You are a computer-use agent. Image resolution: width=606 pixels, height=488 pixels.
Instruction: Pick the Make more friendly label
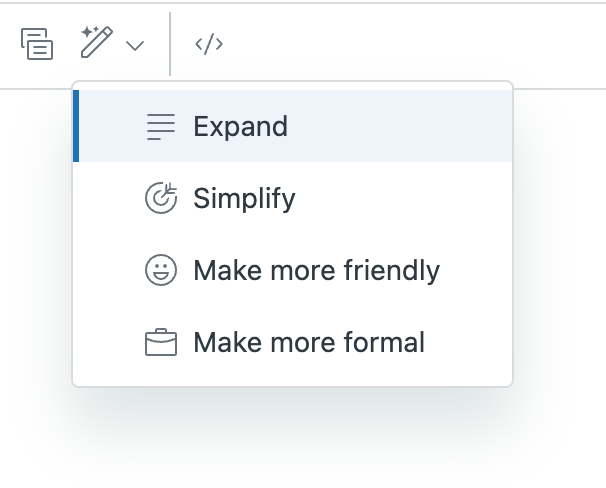pyautogui.click(x=316, y=270)
